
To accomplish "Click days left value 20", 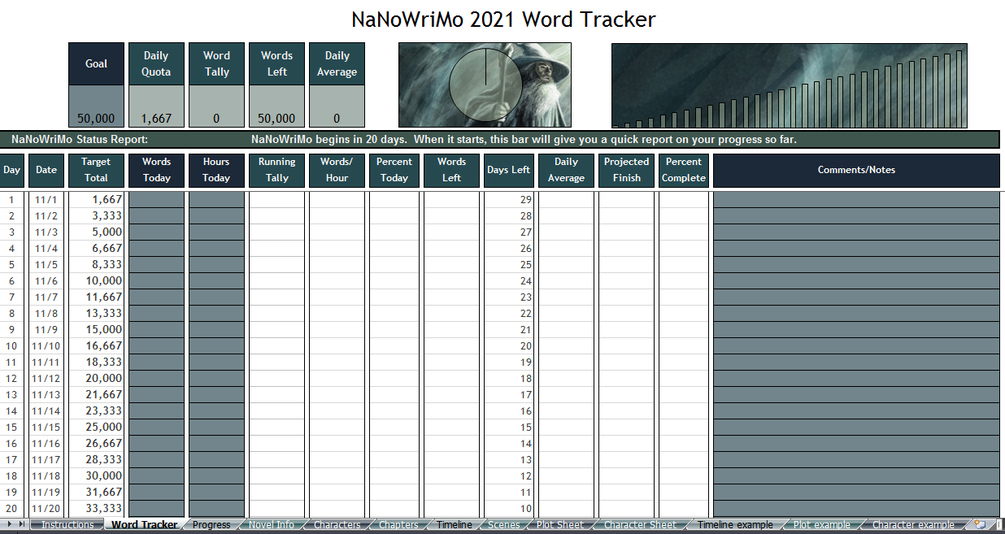I will (x=509, y=346).
